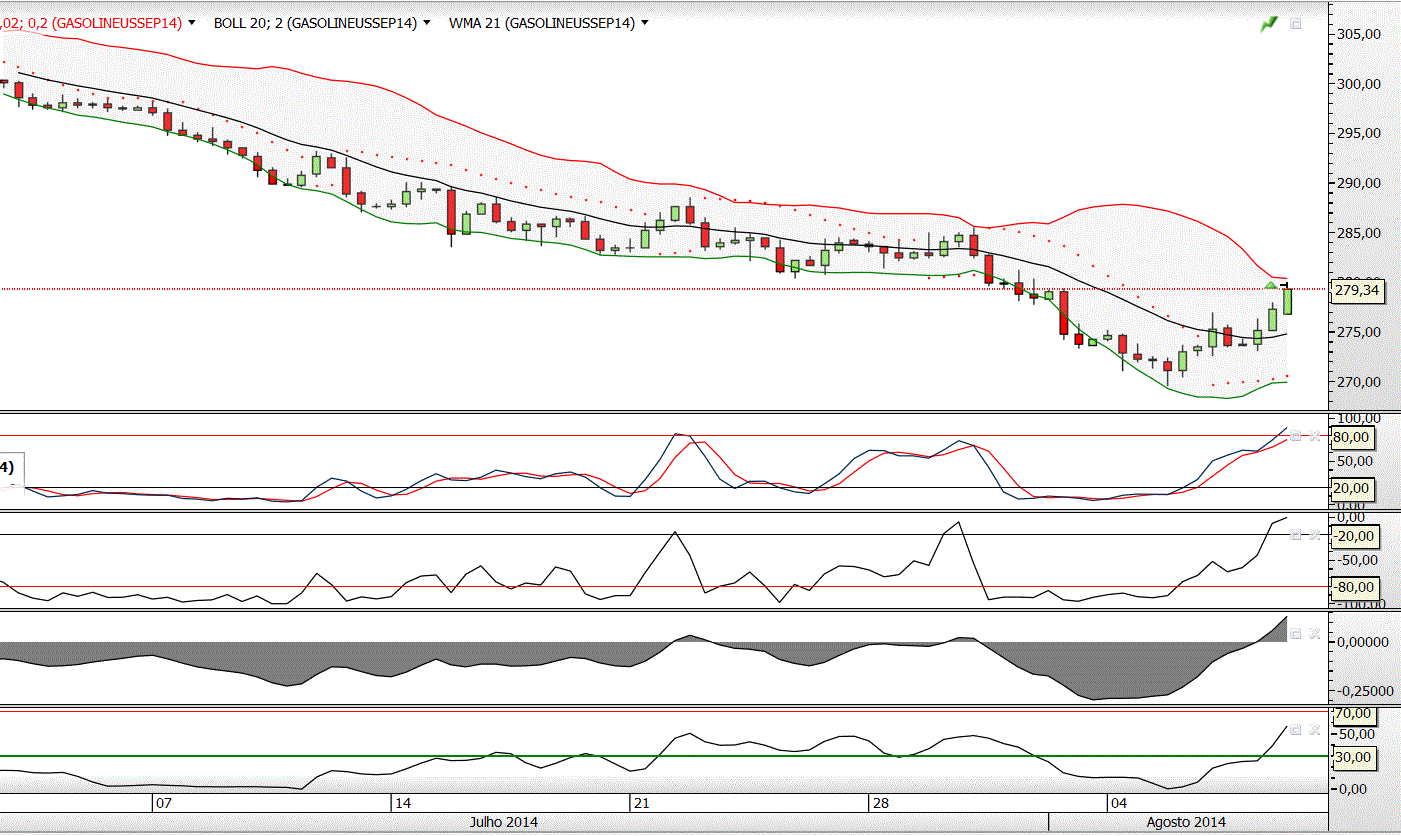The height and width of the screenshot is (836, 1401).
Task: Click the 'Agosto 2014' month label
Action: 1185,822
